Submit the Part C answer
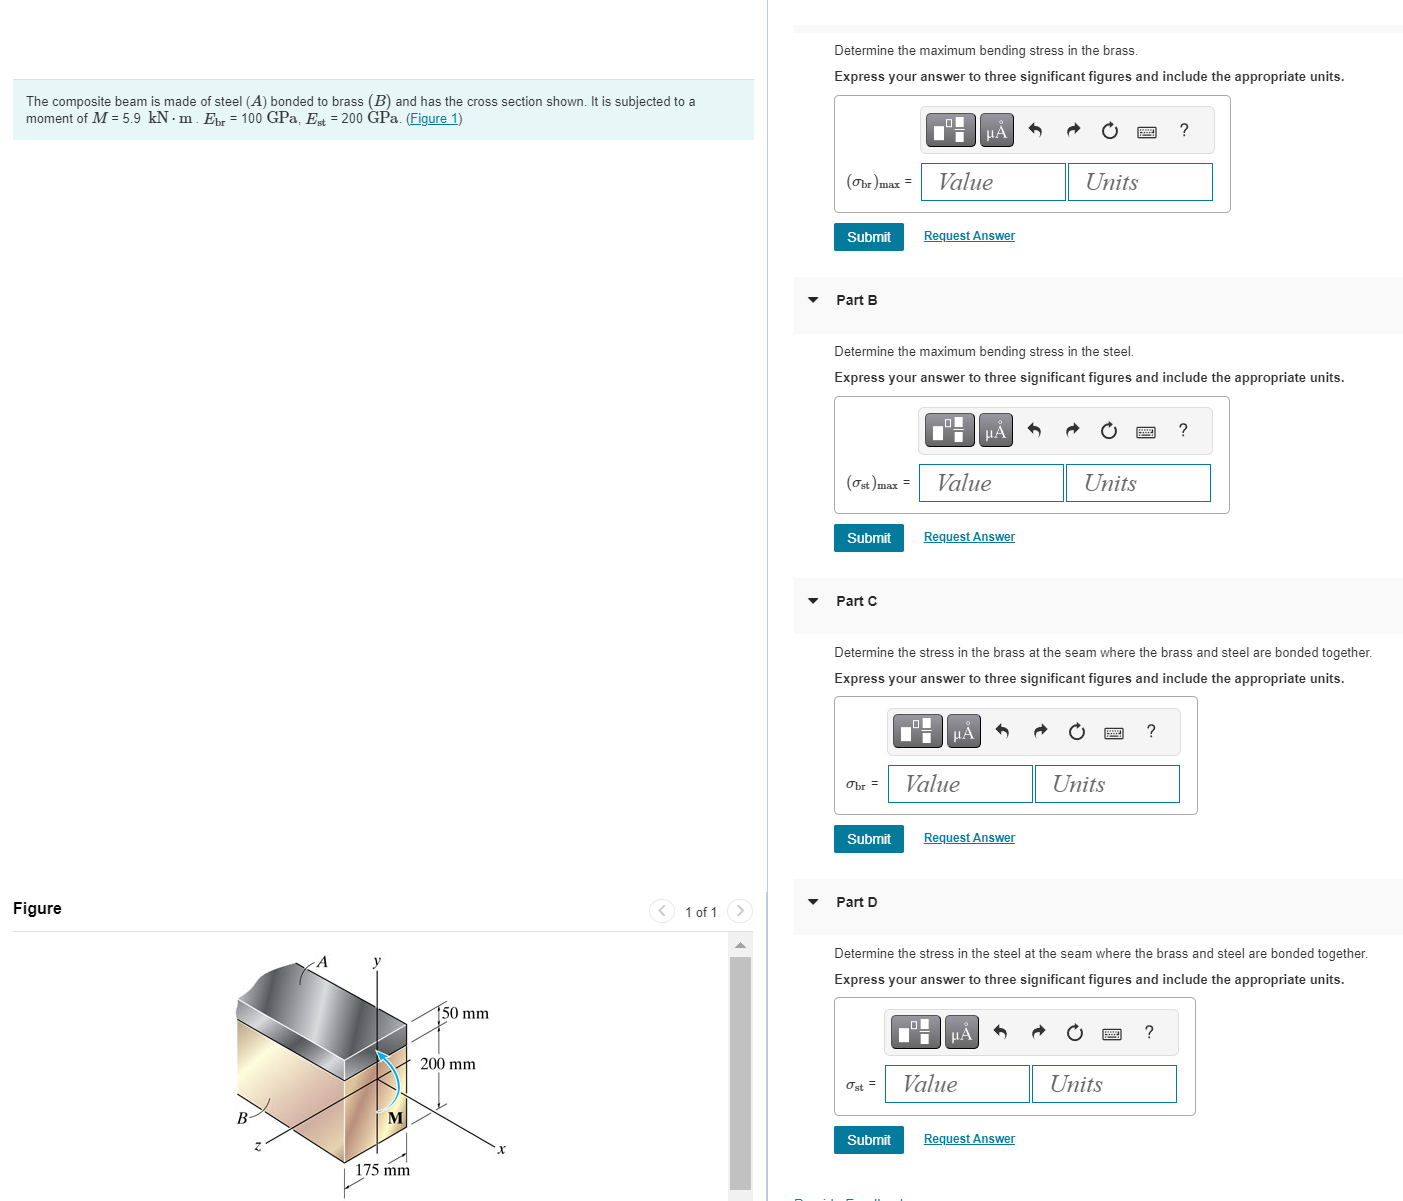 point(869,839)
